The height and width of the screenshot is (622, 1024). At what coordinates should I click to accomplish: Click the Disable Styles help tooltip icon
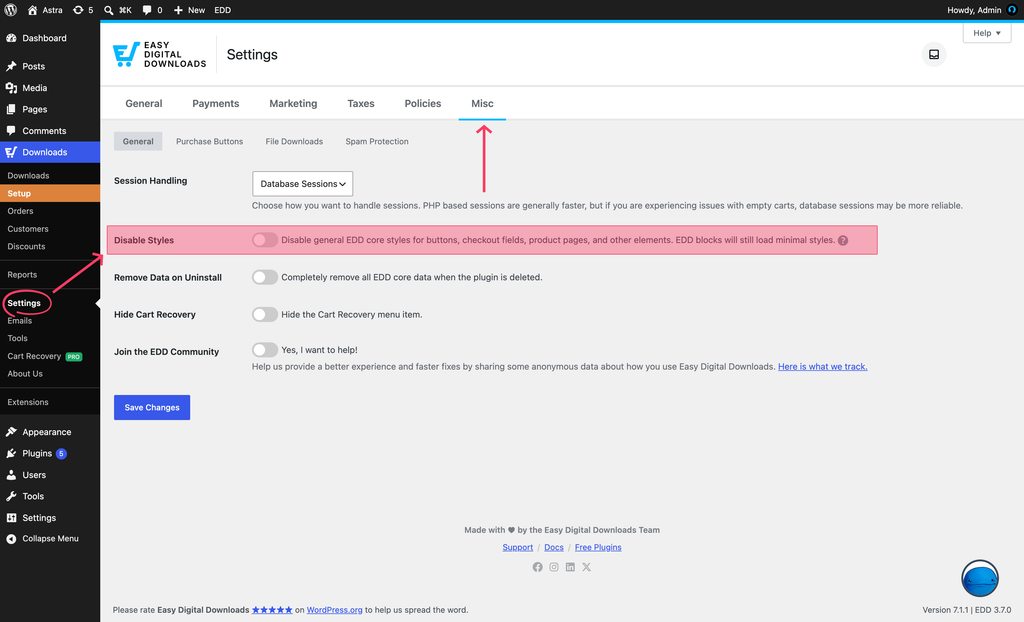click(x=843, y=240)
